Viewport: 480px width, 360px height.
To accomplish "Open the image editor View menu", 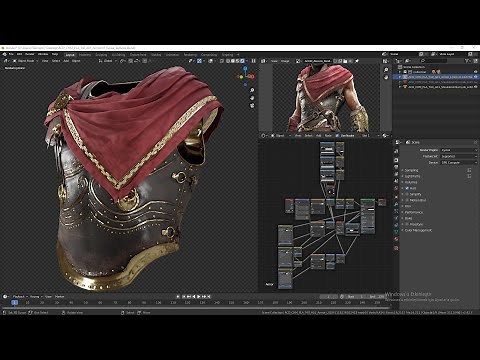I will (274, 61).
